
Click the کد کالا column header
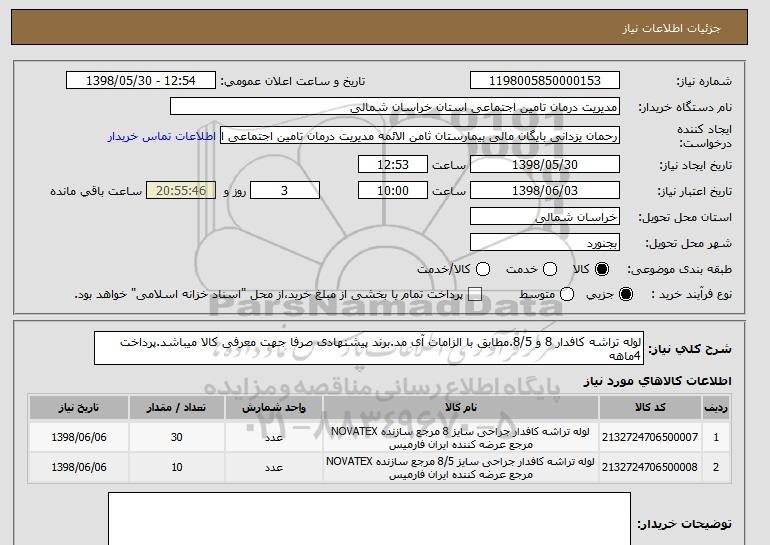pos(650,408)
